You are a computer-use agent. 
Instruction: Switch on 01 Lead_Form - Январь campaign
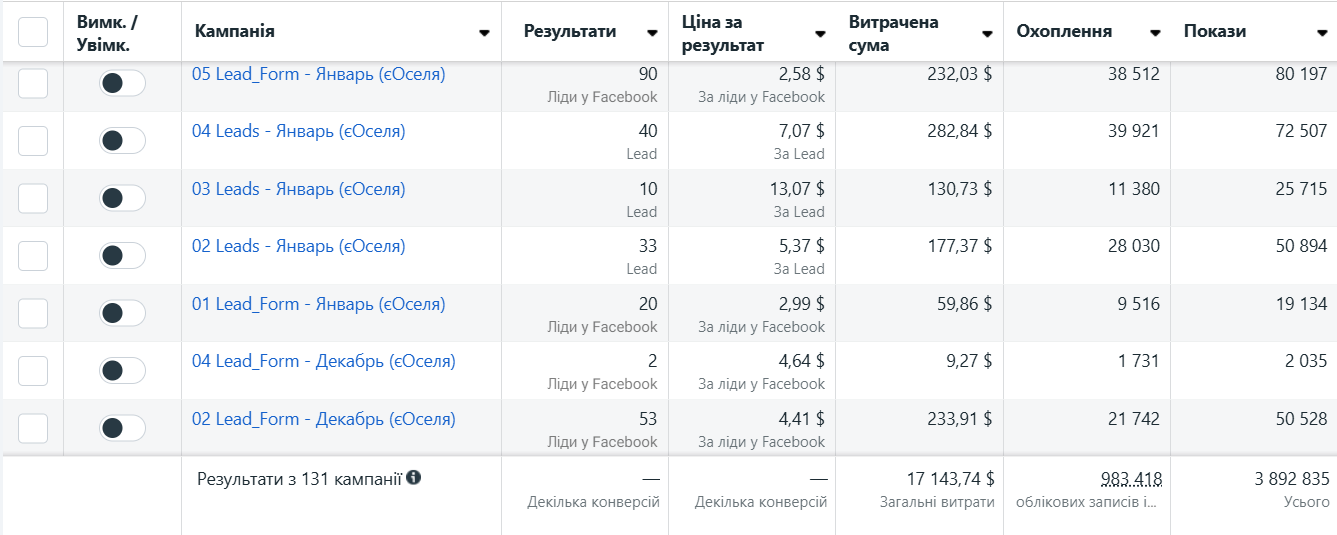click(x=122, y=313)
